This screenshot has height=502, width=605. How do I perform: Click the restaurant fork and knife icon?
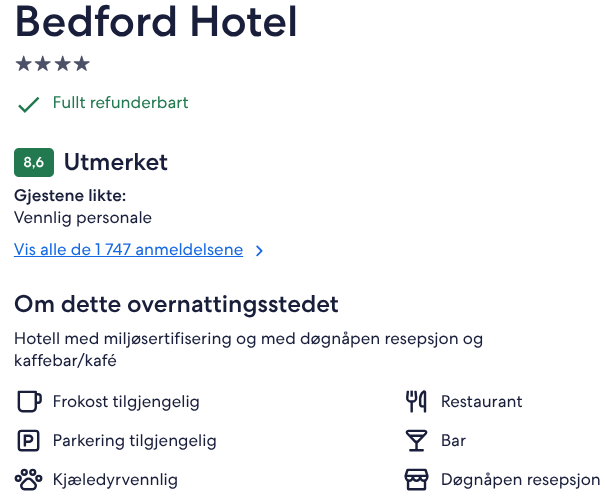[416, 401]
